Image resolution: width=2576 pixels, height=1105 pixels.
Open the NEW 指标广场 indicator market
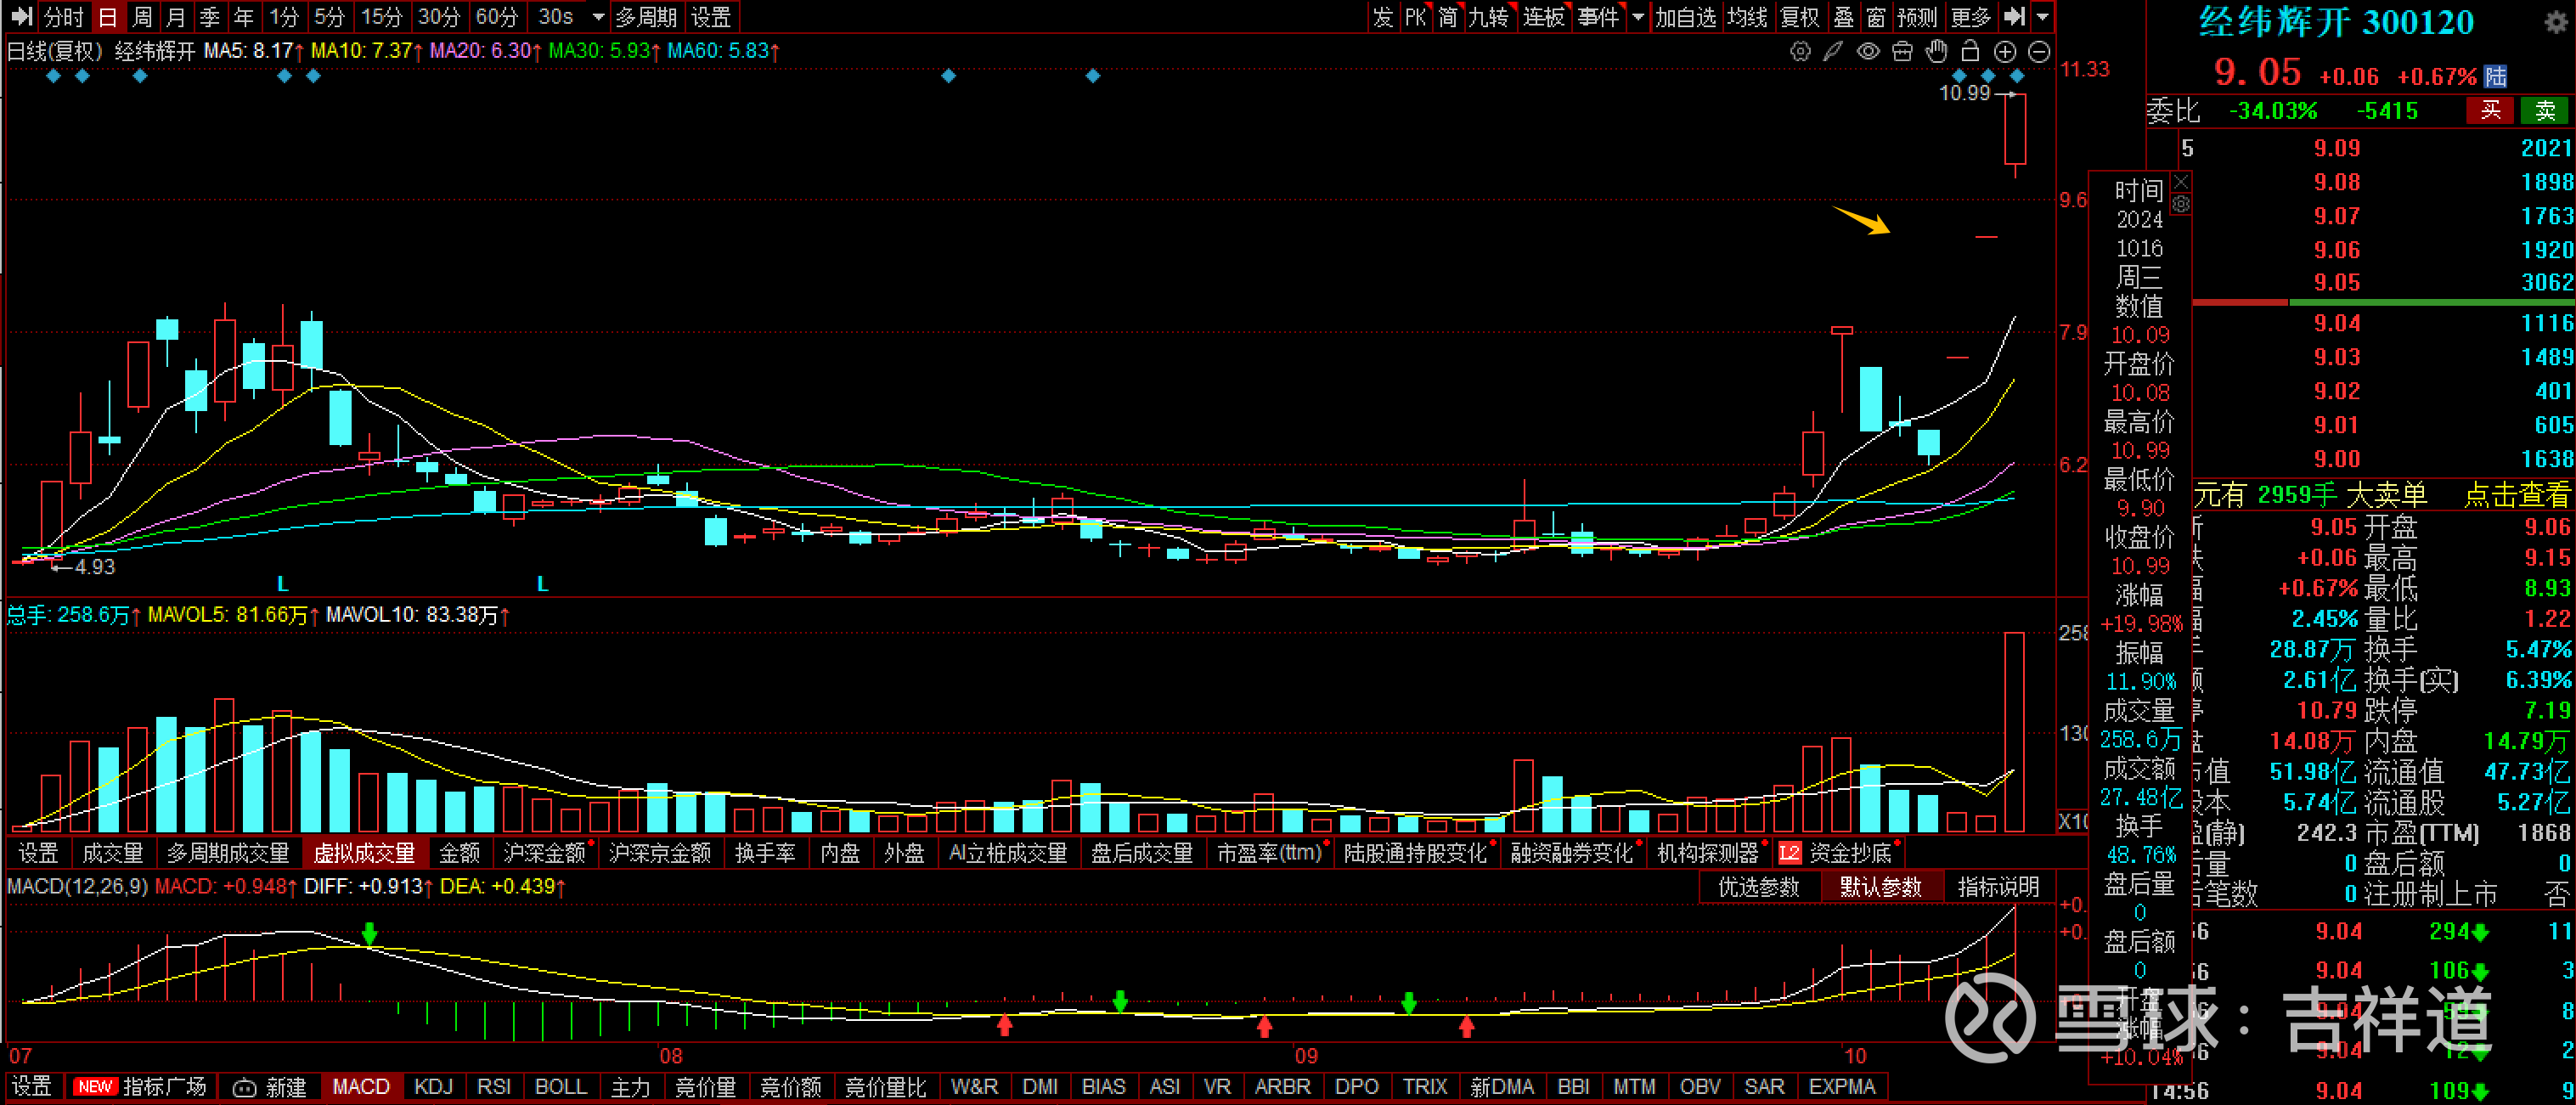point(139,1087)
